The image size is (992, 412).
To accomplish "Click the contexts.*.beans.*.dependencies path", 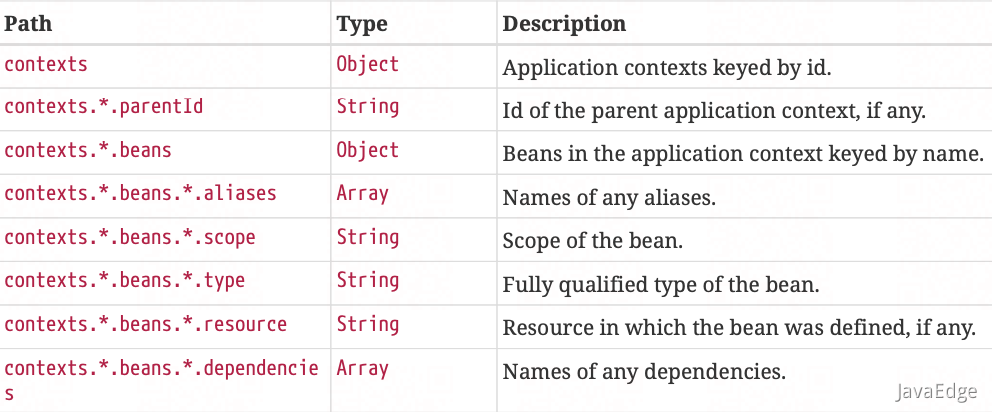I will pyautogui.click(x=161, y=369).
